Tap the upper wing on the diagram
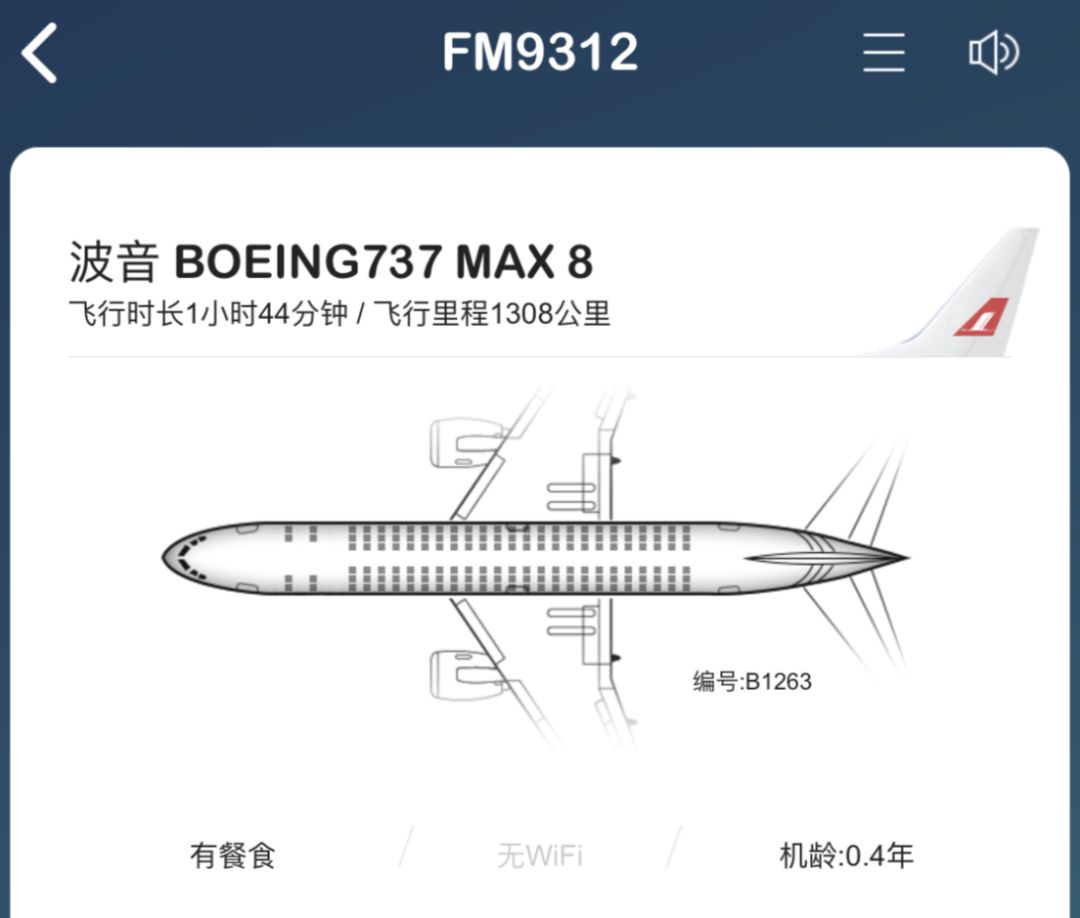 537,455
